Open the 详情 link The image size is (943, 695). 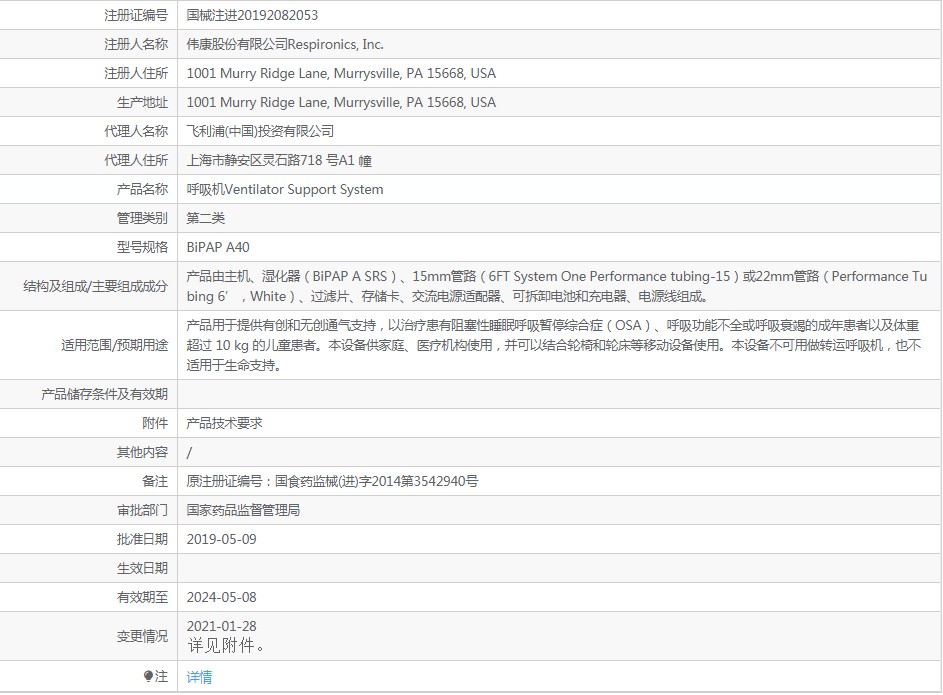[199, 677]
